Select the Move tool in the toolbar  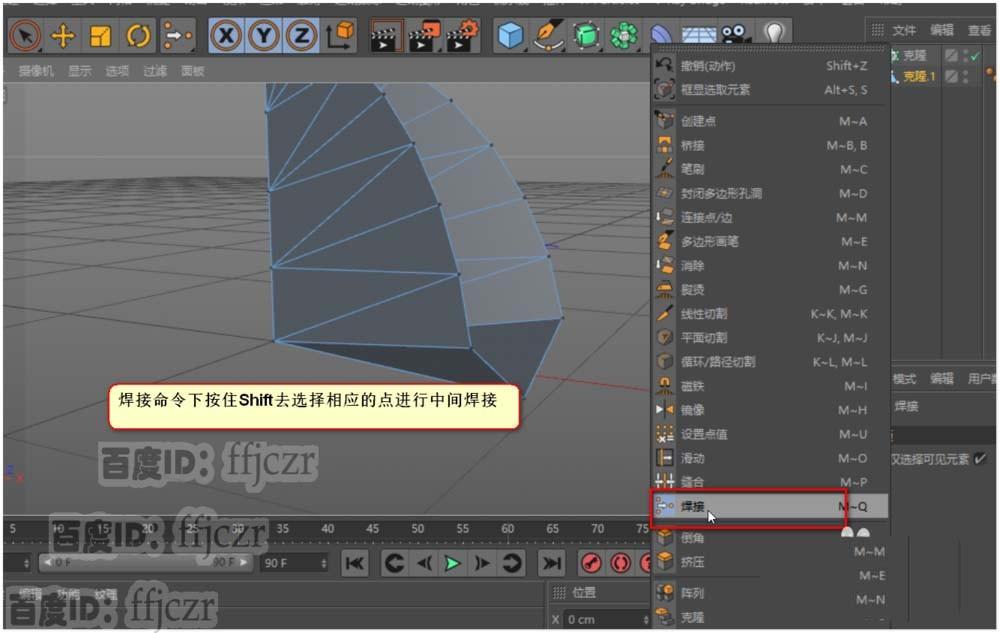[x=63, y=33]
